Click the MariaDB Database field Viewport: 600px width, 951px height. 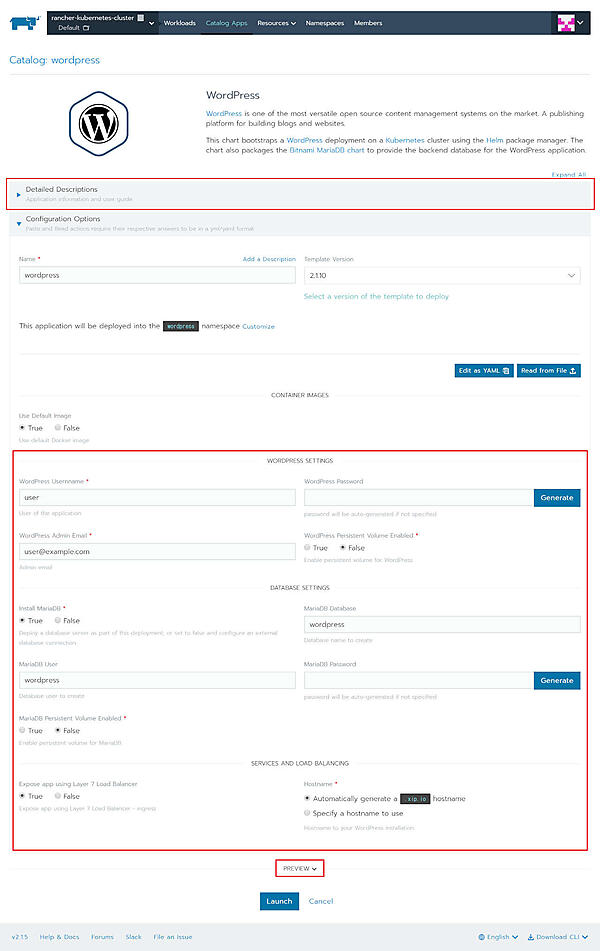442,624
